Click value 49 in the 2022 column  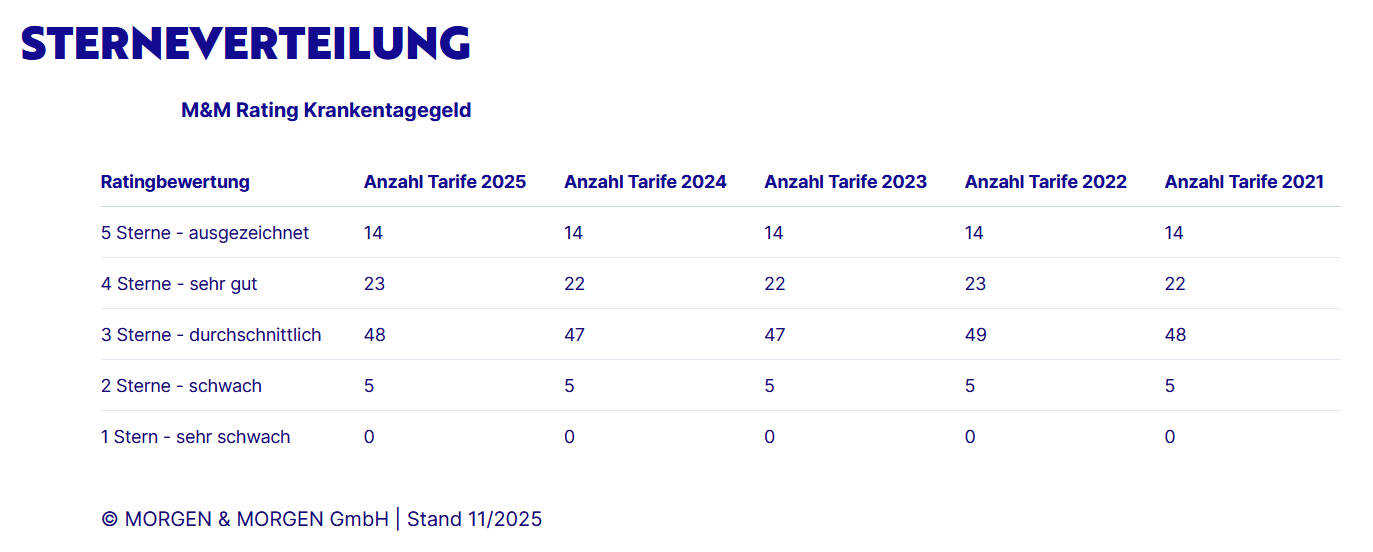(975, 335)
